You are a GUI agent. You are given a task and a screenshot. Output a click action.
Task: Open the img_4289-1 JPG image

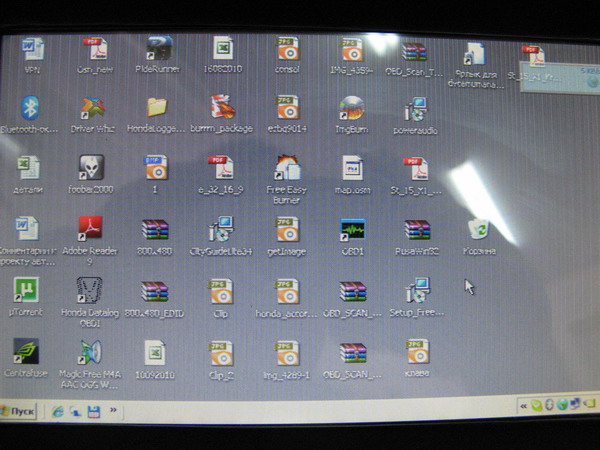287,353
